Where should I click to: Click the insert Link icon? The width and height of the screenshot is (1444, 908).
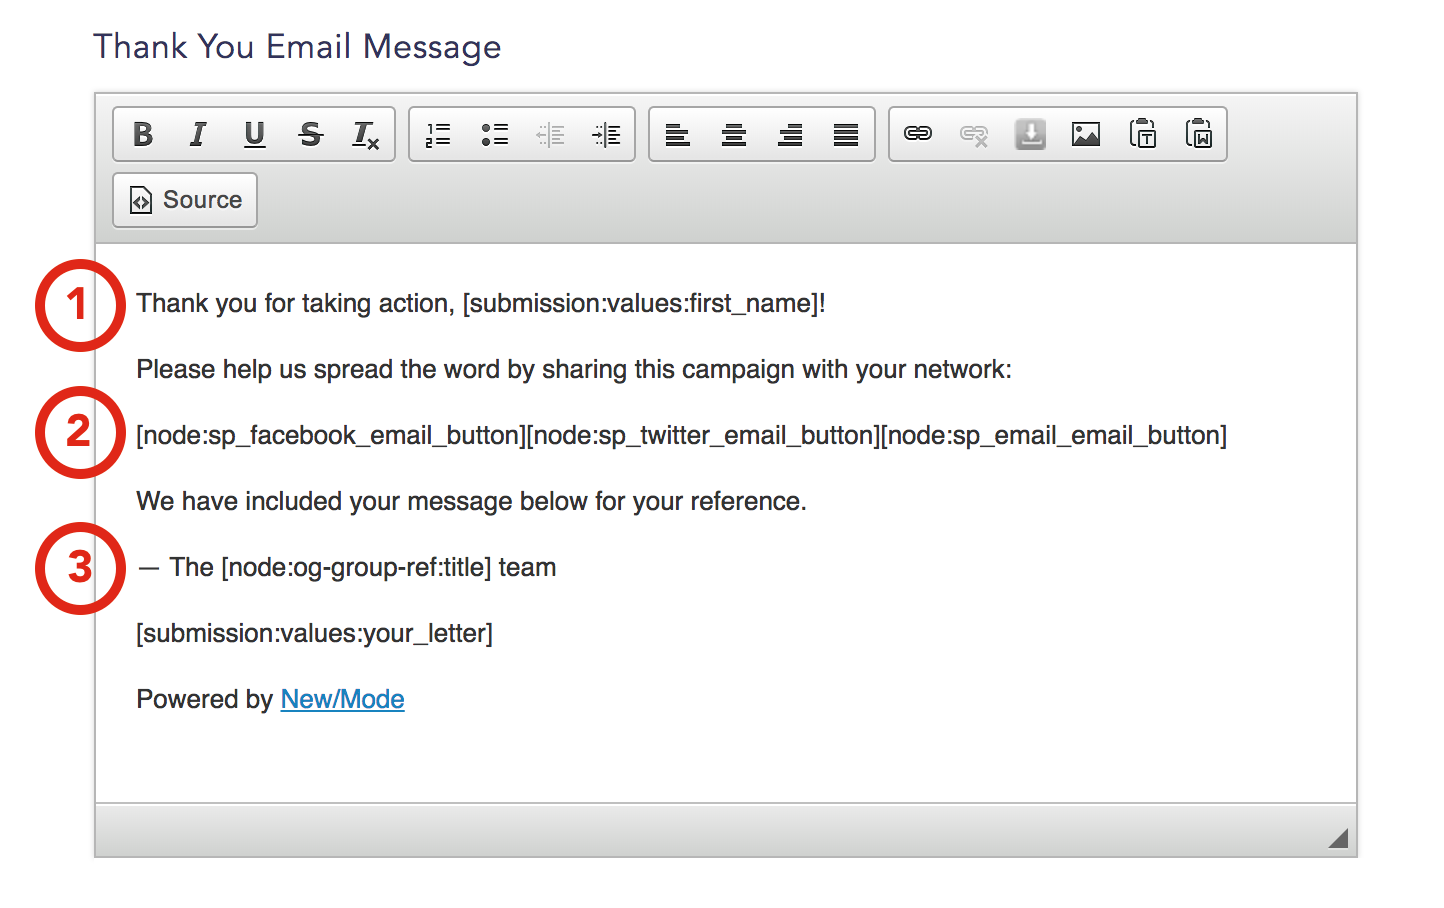pyautogui.click(x=918, y=134)
